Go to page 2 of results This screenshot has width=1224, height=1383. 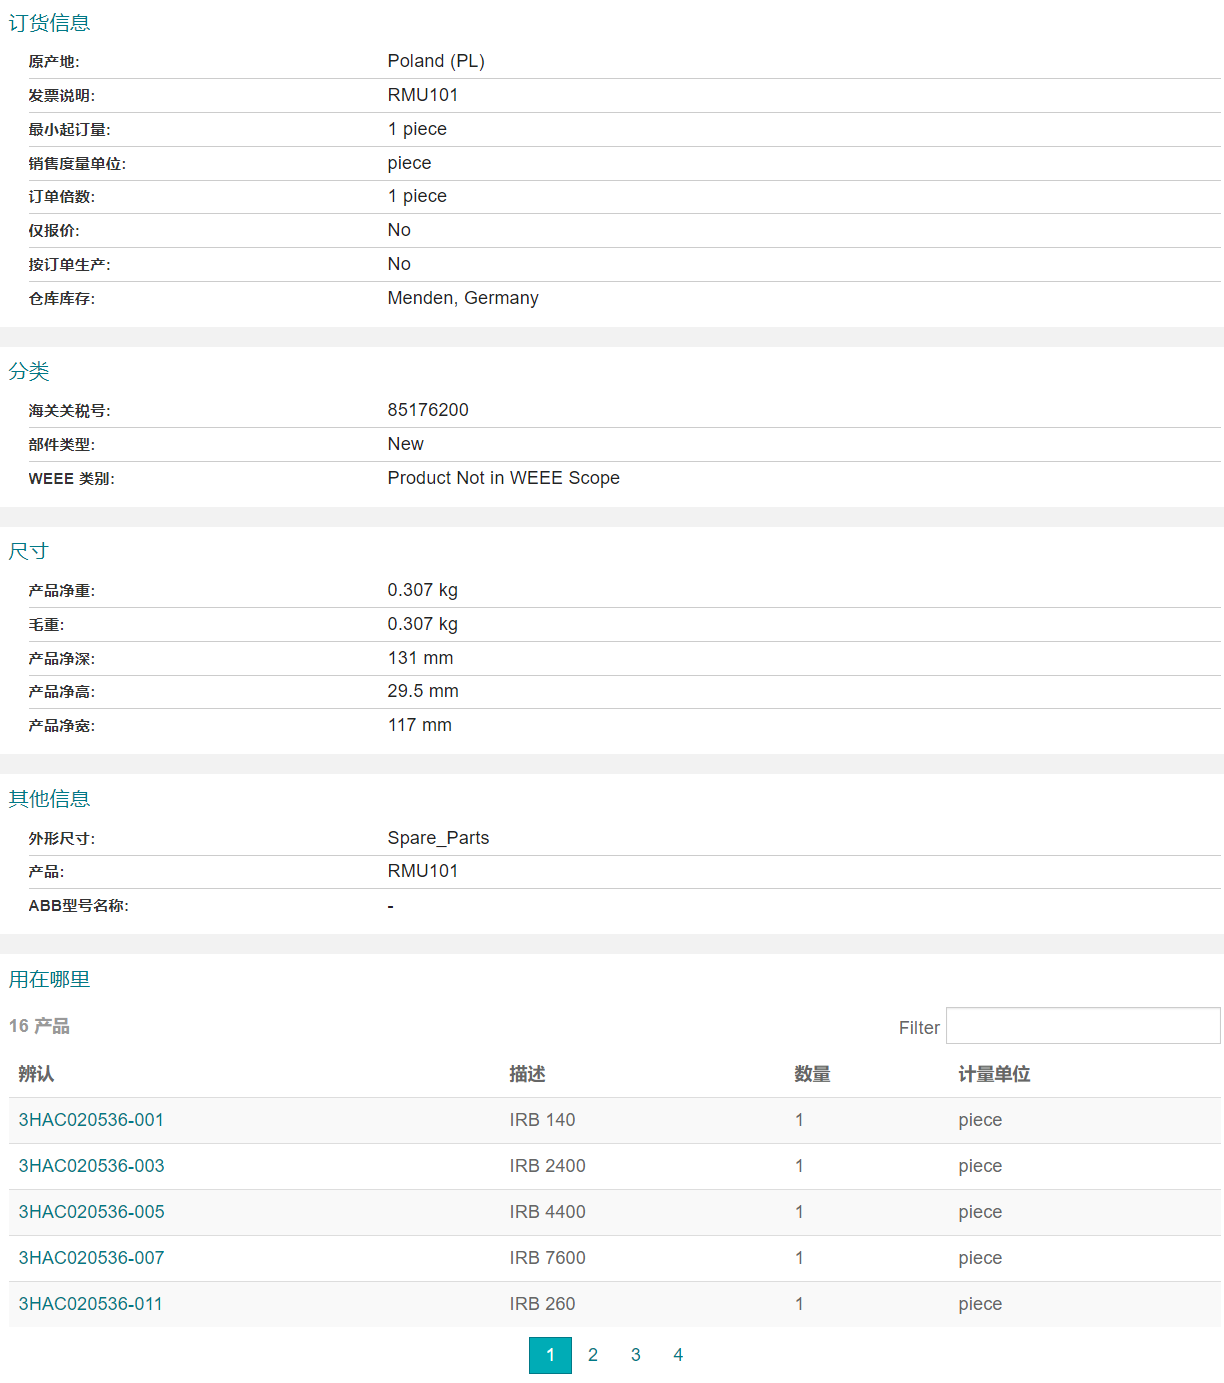593,1355
